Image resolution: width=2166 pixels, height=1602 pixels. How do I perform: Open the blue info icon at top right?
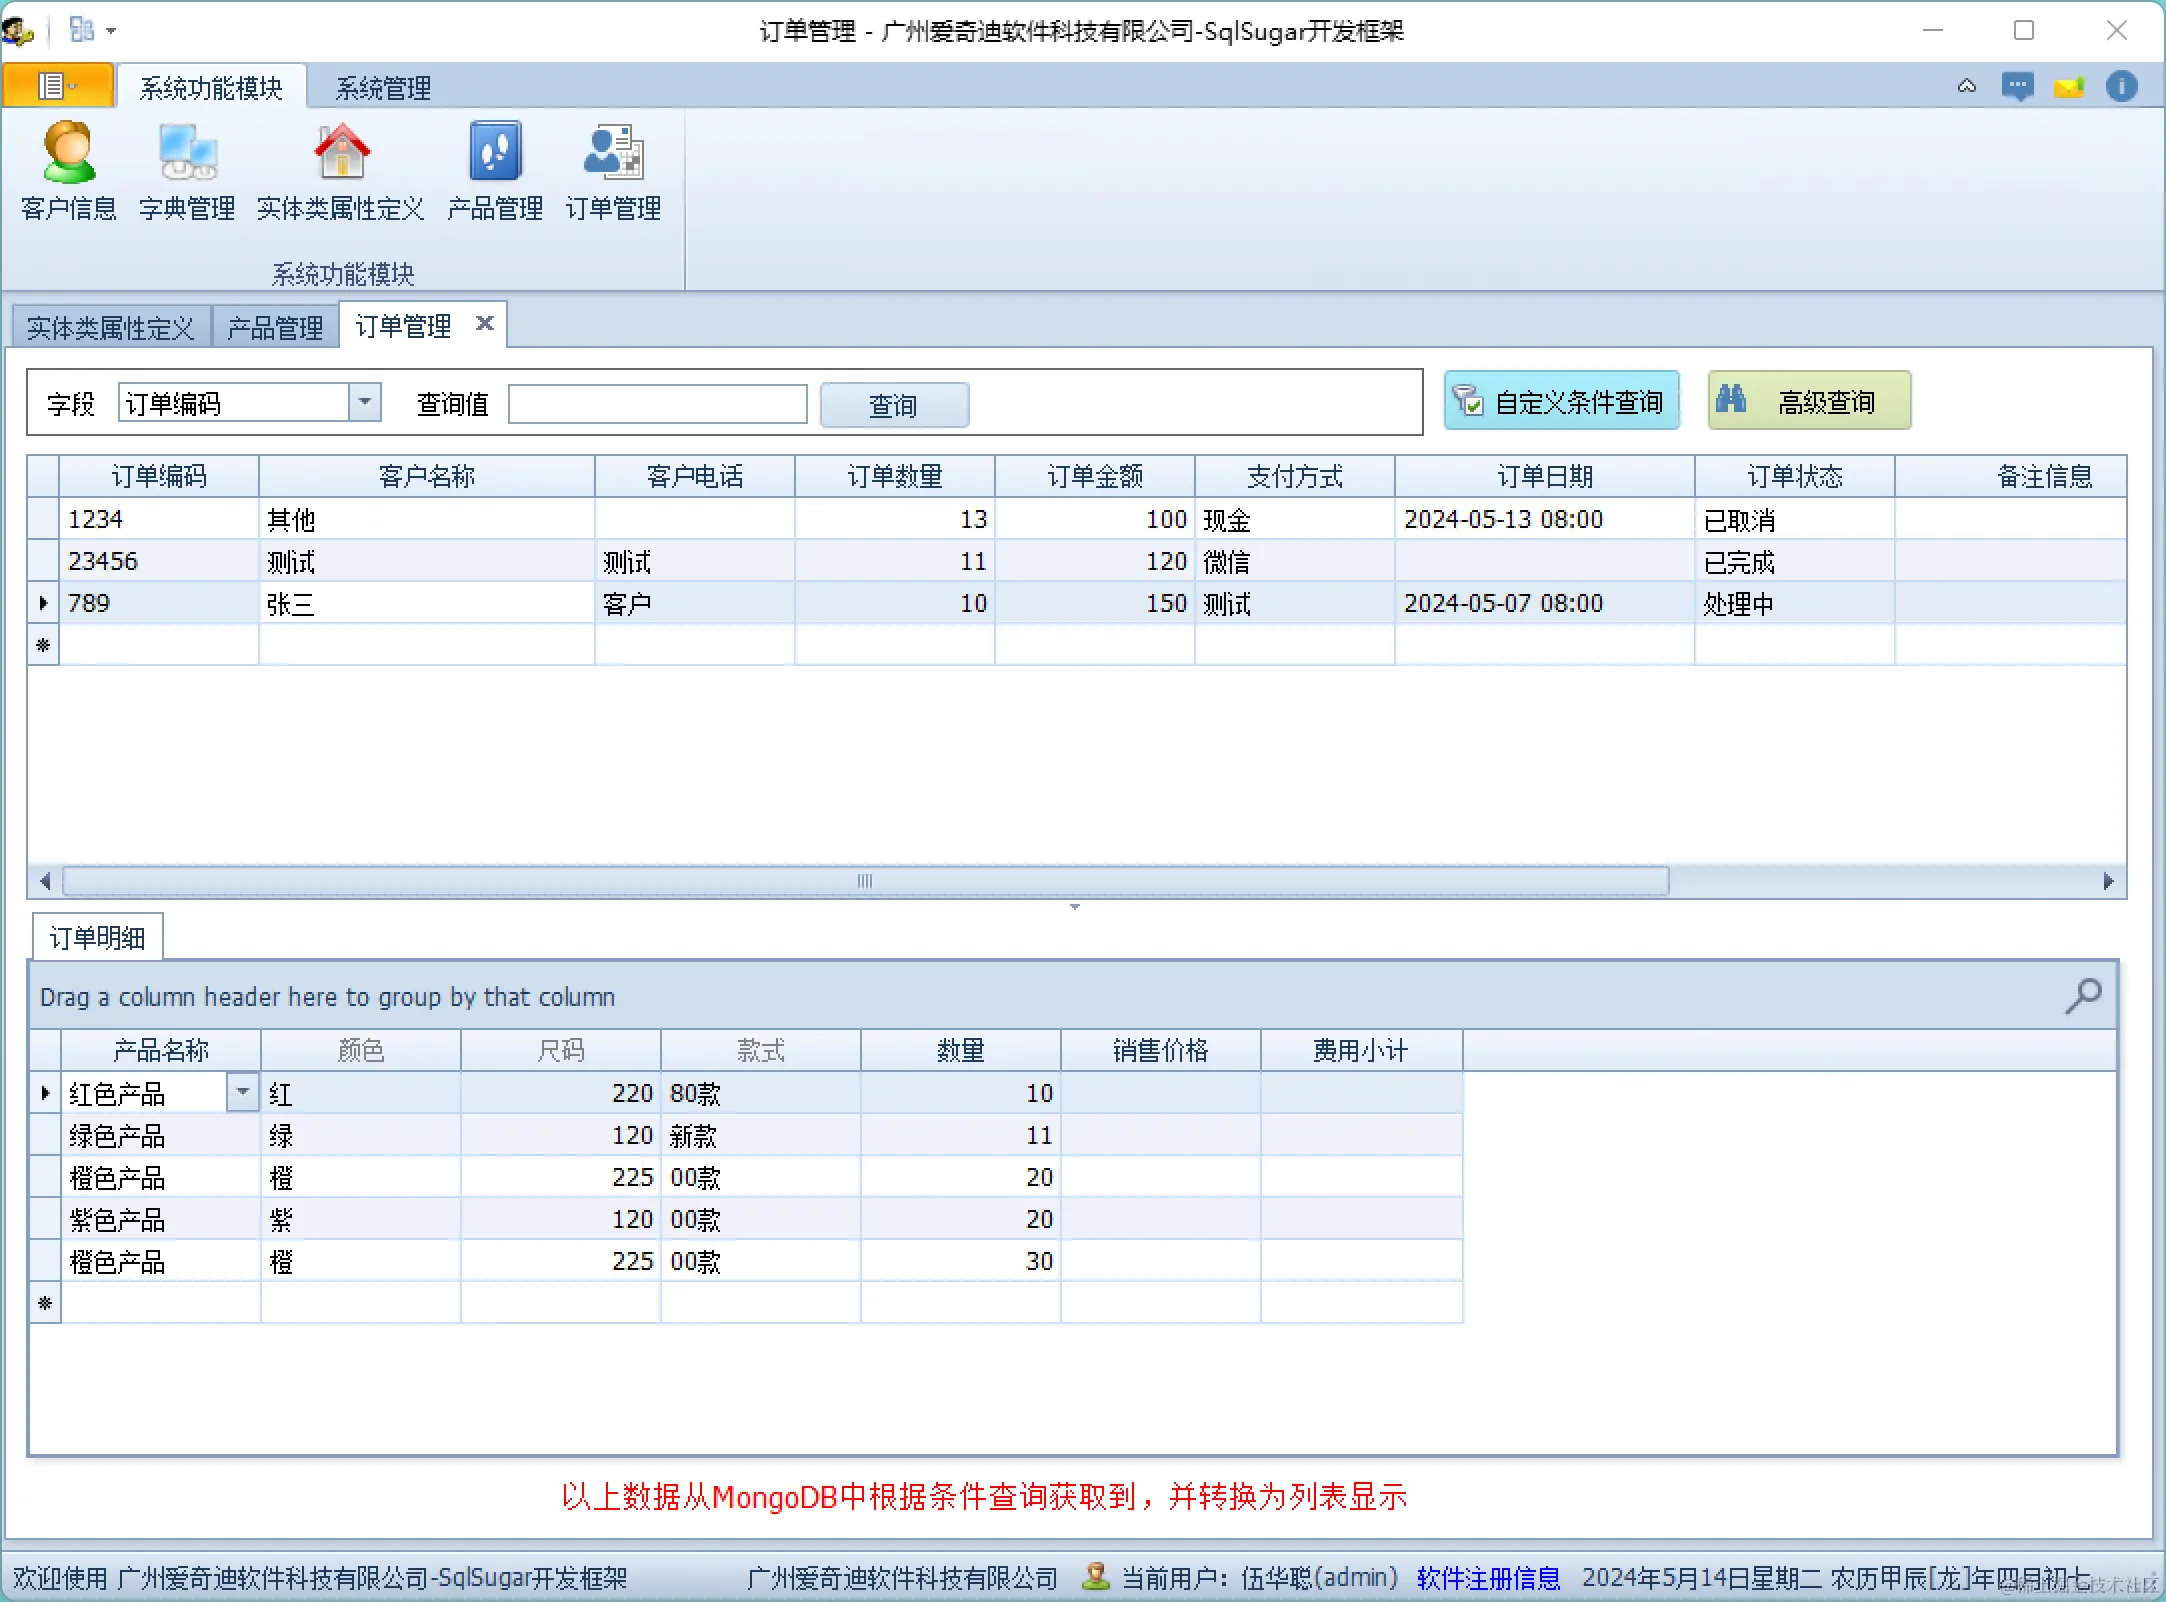coord(2121,86)
